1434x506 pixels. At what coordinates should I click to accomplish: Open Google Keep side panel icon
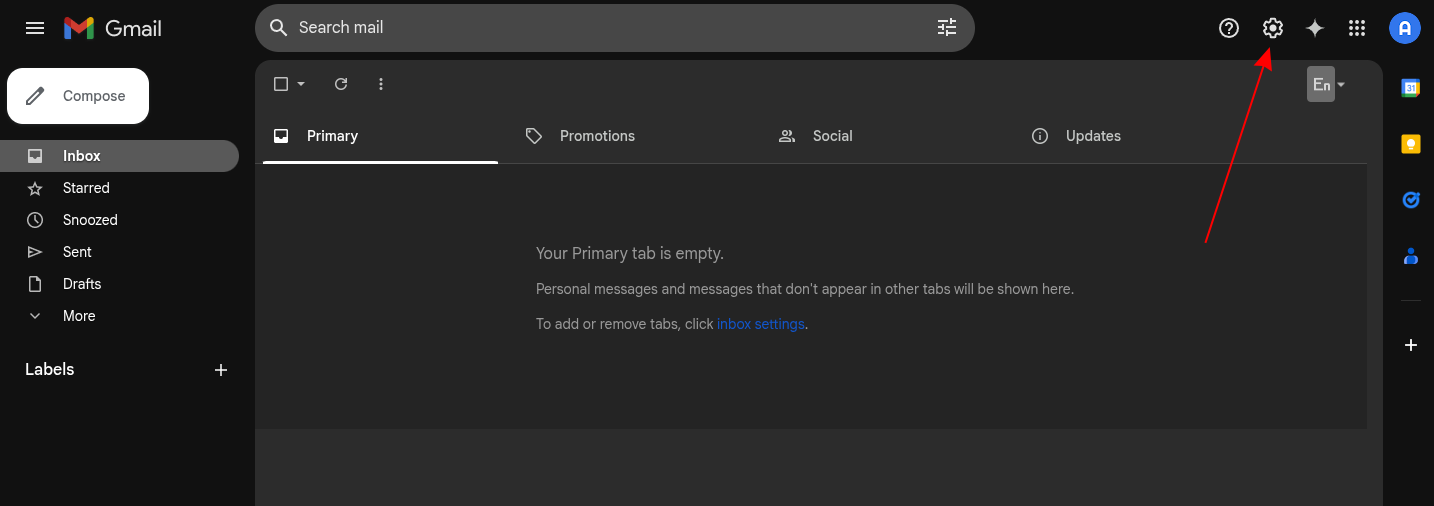[1410, 144]
